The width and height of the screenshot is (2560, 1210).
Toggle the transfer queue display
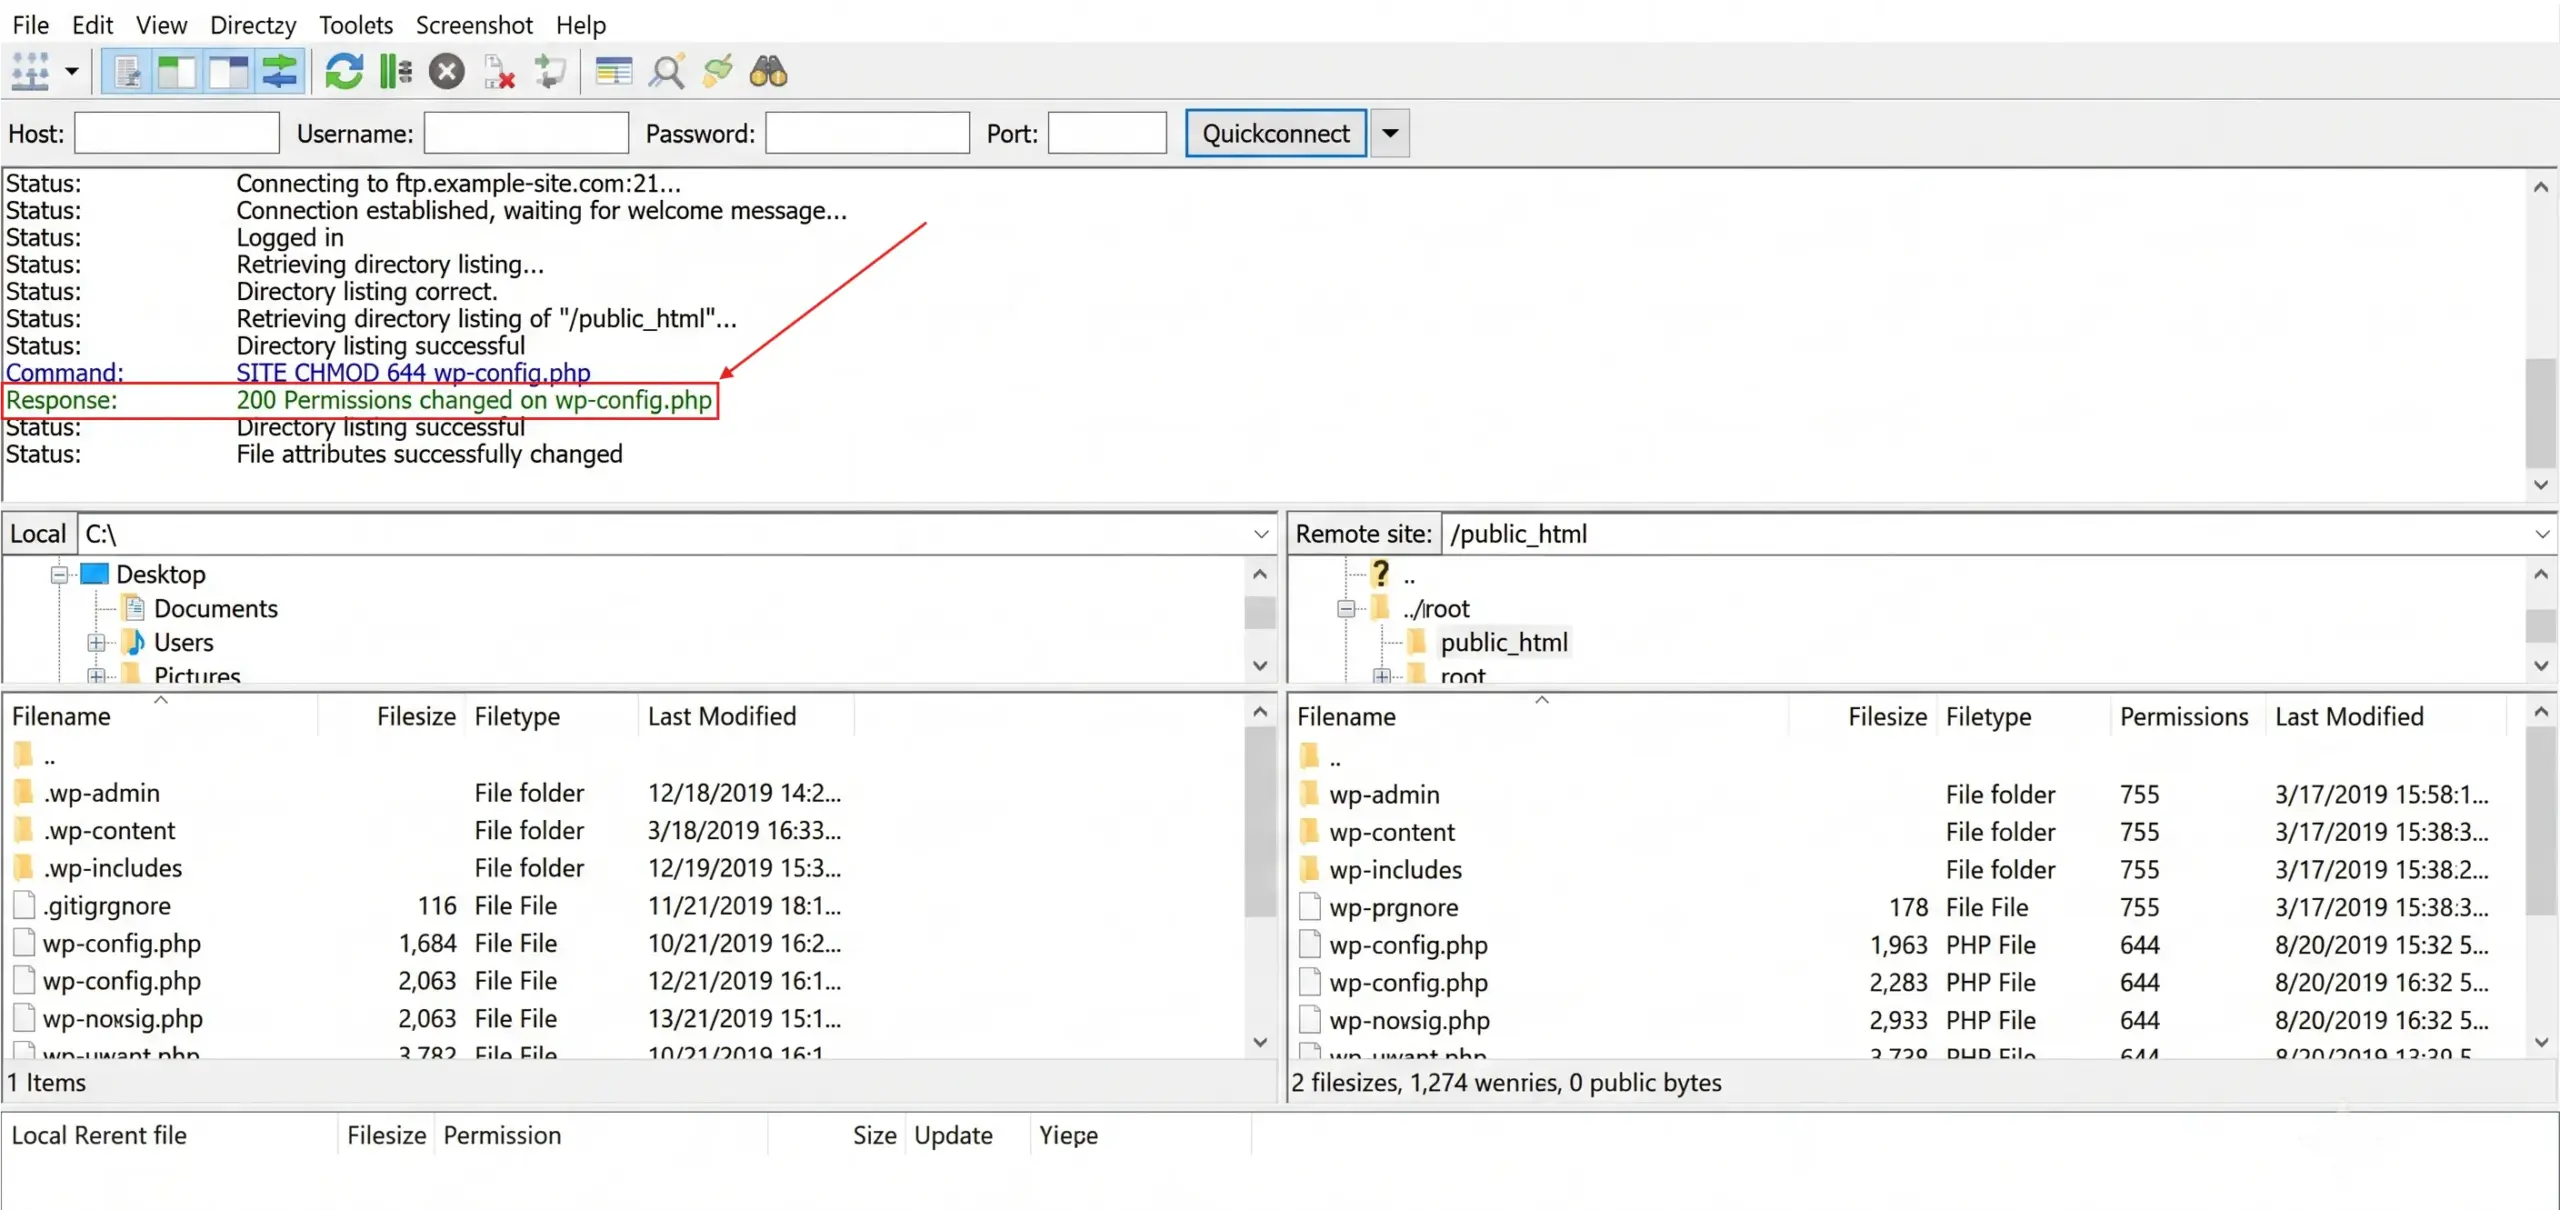pos(280,72)
